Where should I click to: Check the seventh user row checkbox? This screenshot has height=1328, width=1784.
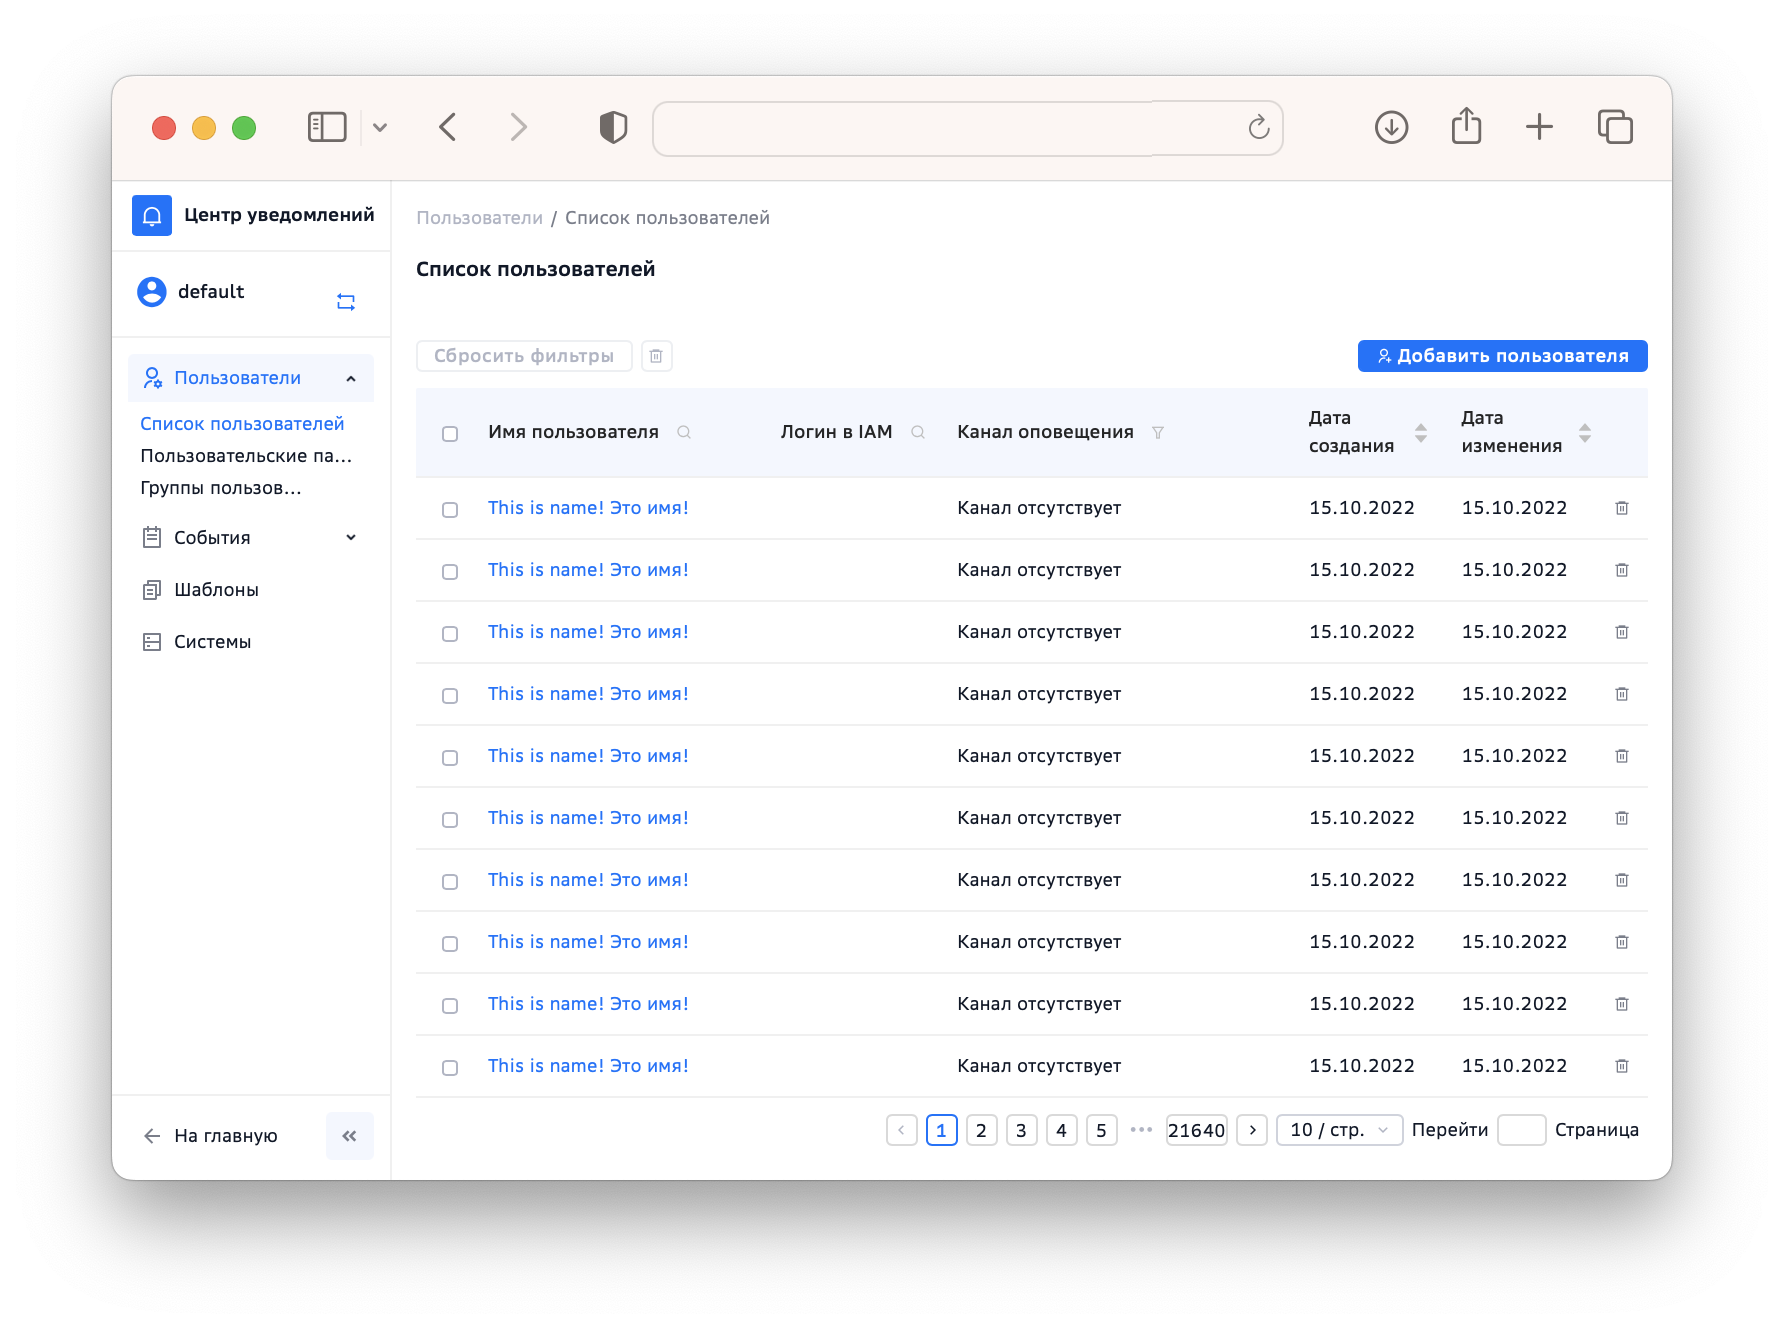[x=450, y=882]
